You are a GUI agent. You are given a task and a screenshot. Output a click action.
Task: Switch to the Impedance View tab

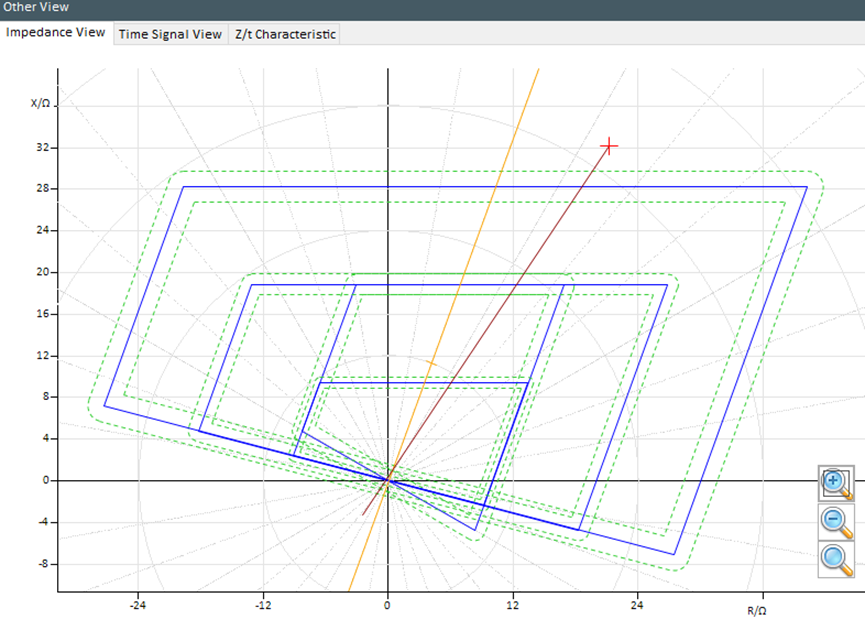pos(56,32)
